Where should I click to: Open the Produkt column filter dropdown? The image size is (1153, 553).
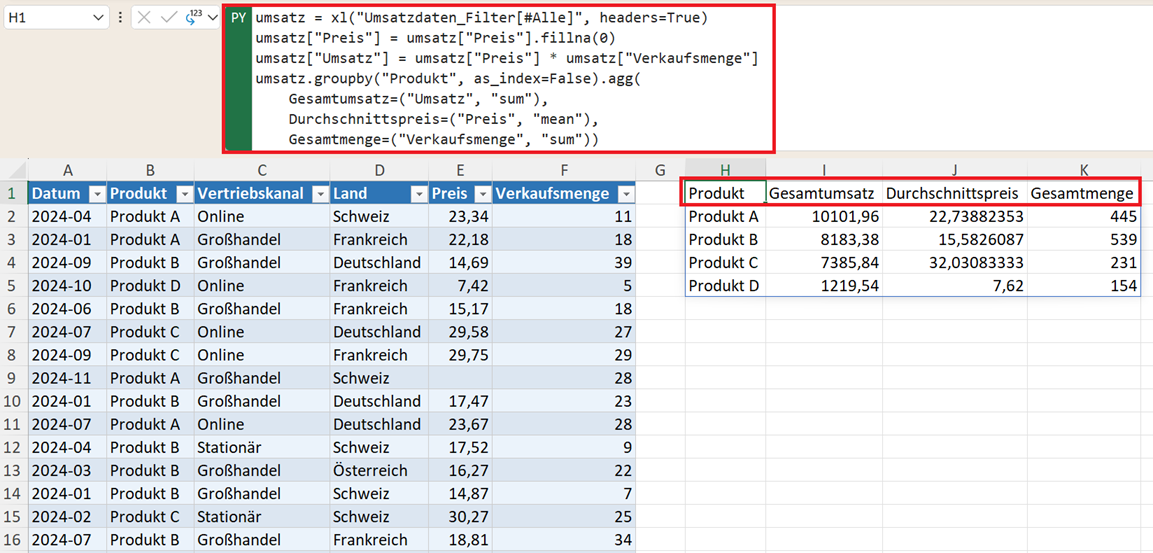(184, 194)
